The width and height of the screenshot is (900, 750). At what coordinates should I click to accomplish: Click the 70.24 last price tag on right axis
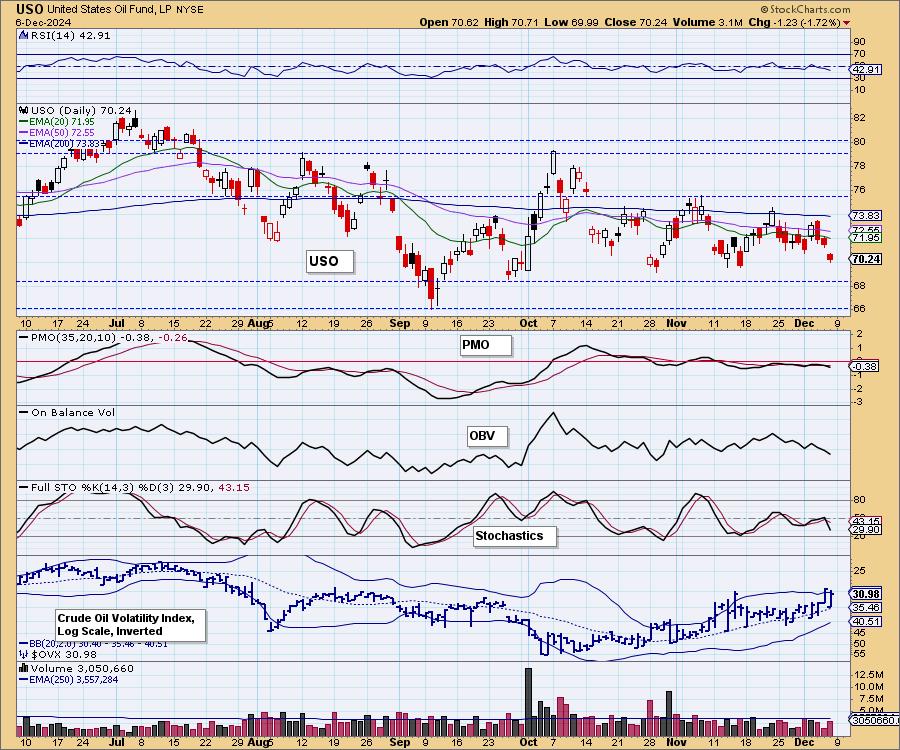tap(866, 259)
